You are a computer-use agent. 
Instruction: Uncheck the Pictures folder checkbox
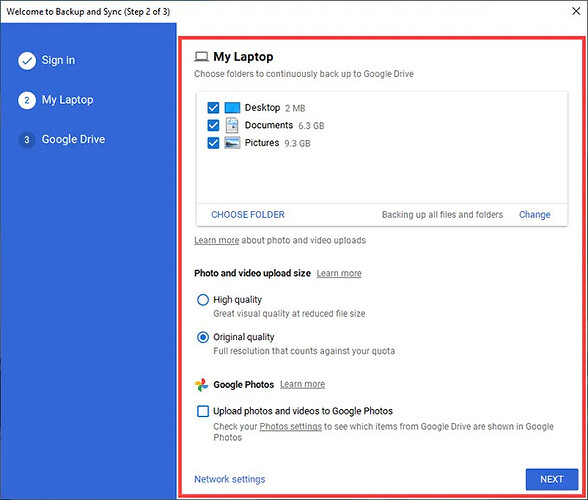[x=213, y=143]
